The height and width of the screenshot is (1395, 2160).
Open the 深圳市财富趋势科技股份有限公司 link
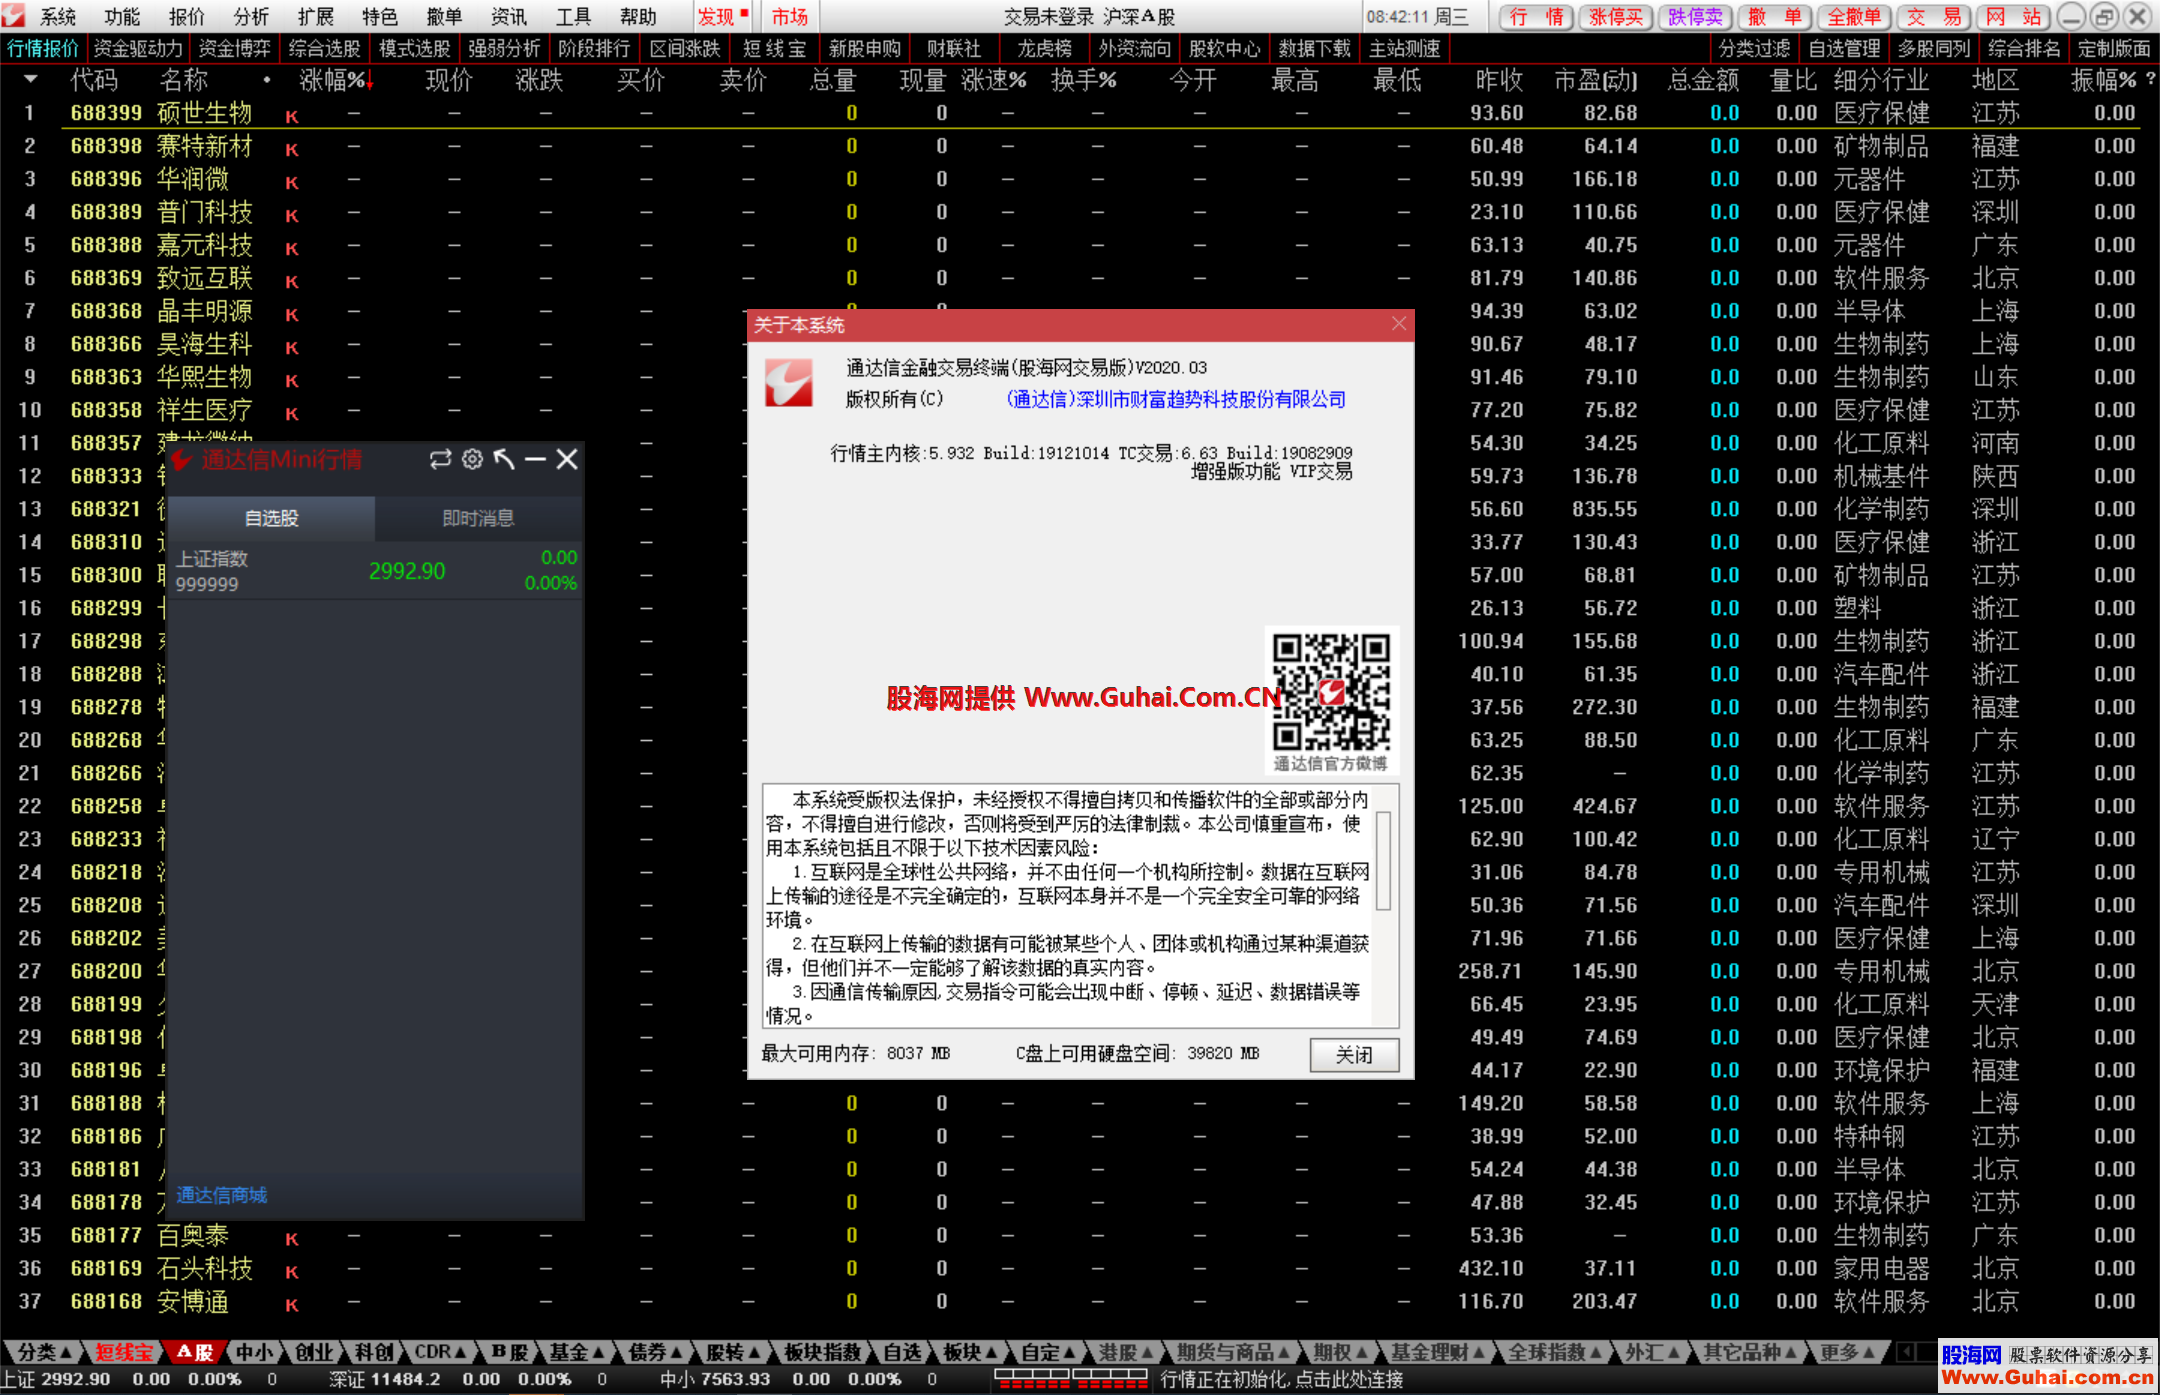[1176, 399]
